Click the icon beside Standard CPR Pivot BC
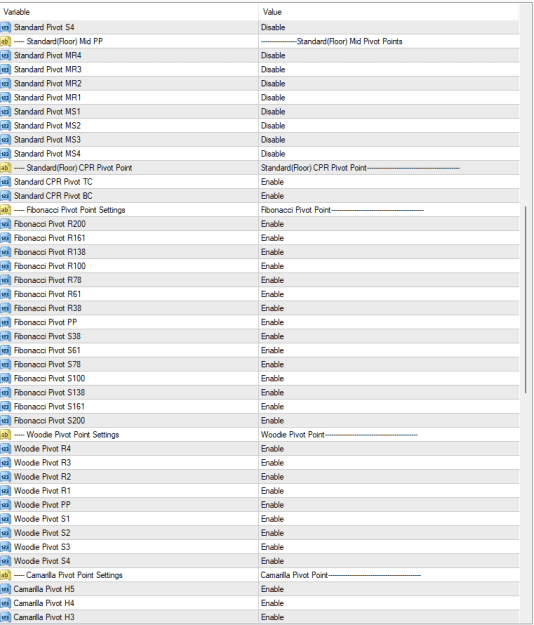Viewport: 534px width, 625px height. tap(6, 196)
